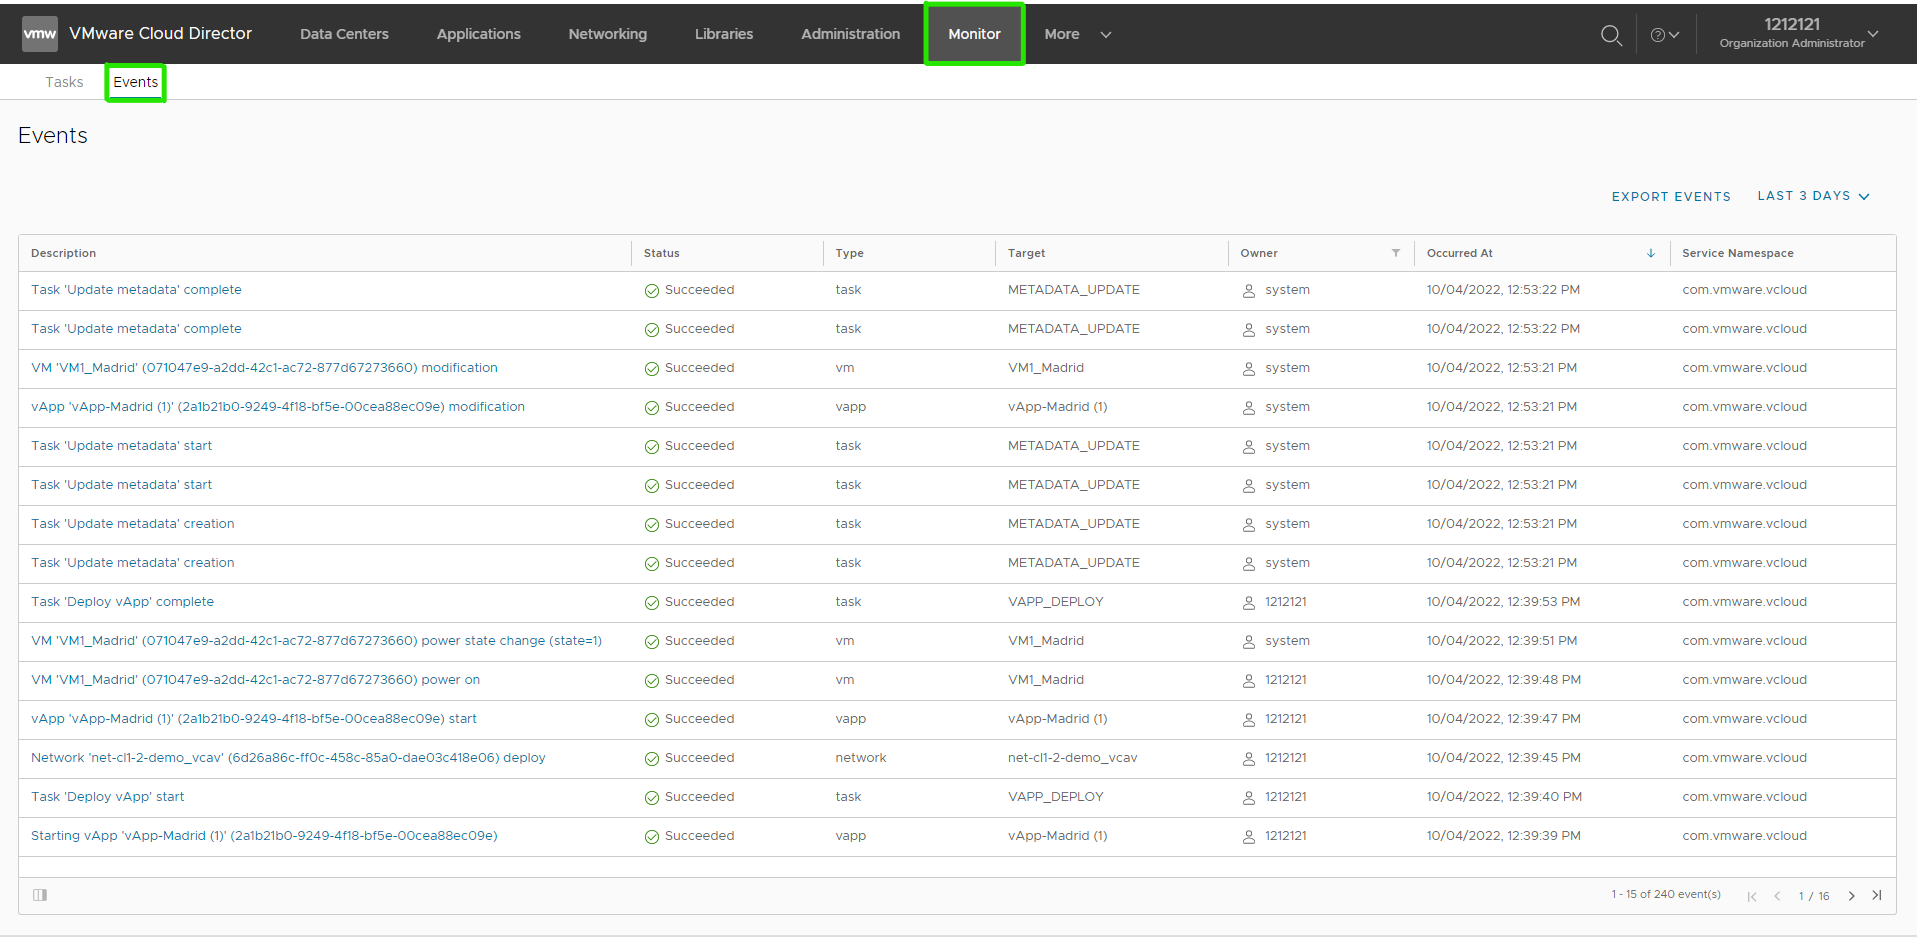Click the network type cell
This screenshot has width=1917, height=937.
(860, 758)
